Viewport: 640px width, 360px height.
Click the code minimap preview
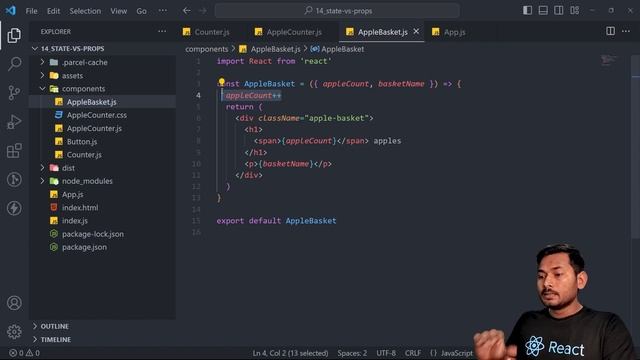pyautogui.click(x=608, y=61)
